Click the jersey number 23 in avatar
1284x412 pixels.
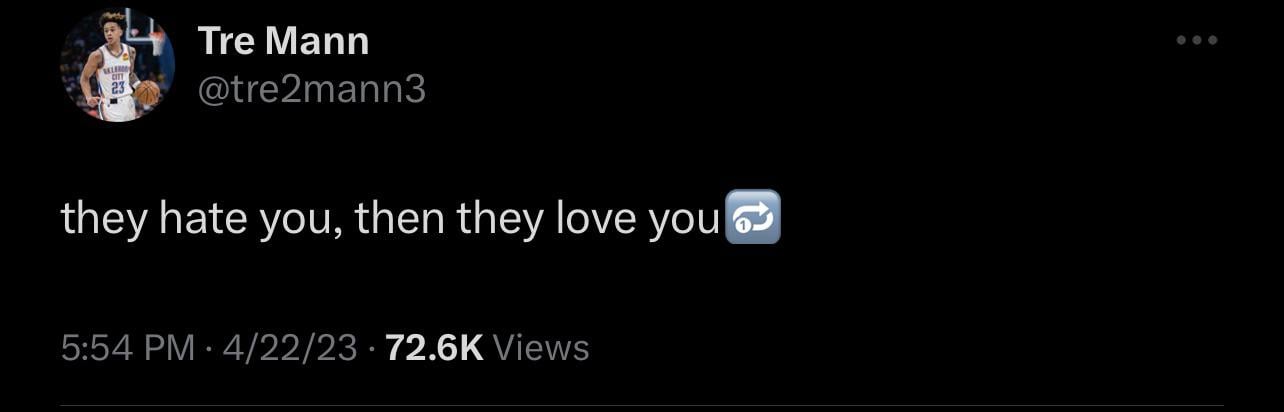tap(118, 87)
